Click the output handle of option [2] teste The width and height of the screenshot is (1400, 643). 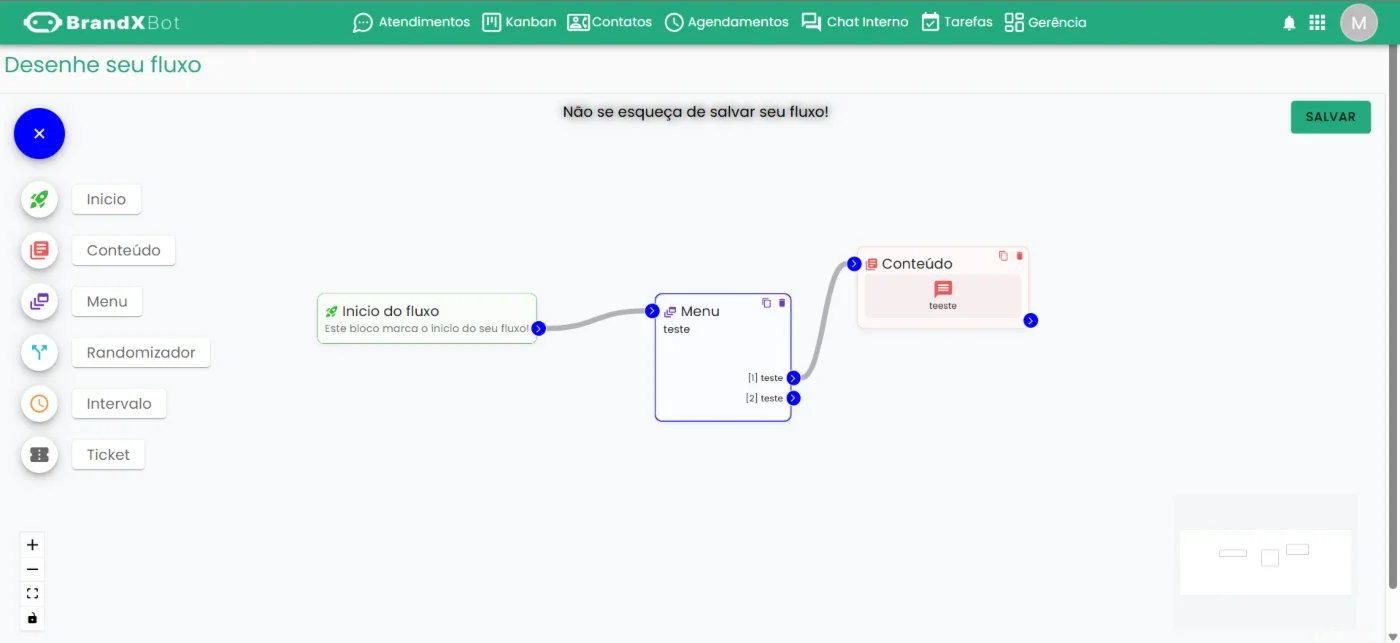(793, 398)
